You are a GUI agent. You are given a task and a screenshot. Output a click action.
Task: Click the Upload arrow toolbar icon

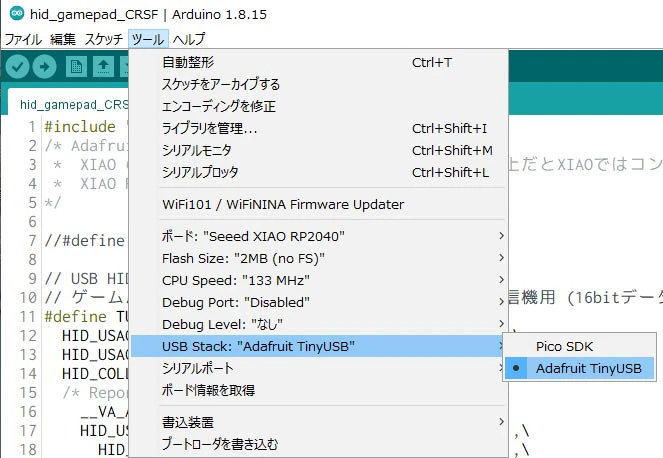pos(44,66)
